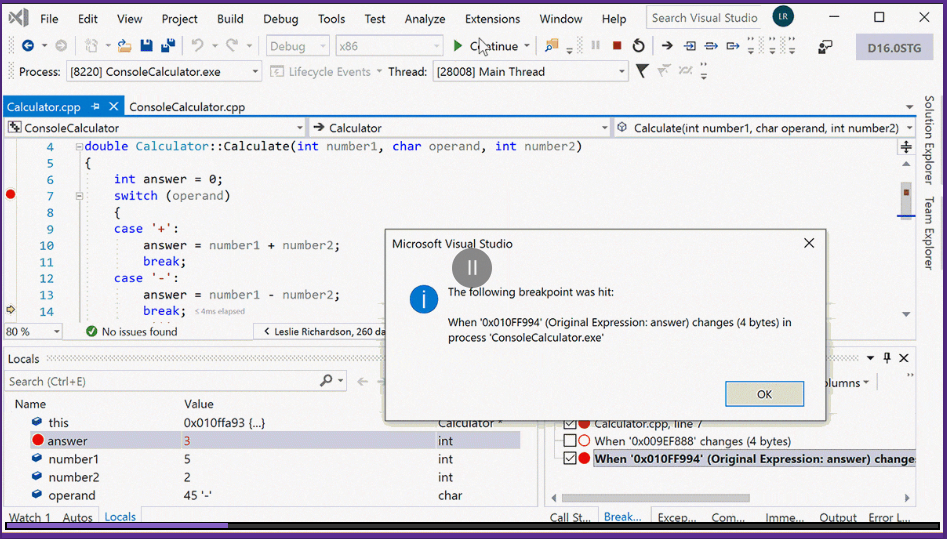Switch to the Autos tab
947x539 pixels.
point(78,517)
